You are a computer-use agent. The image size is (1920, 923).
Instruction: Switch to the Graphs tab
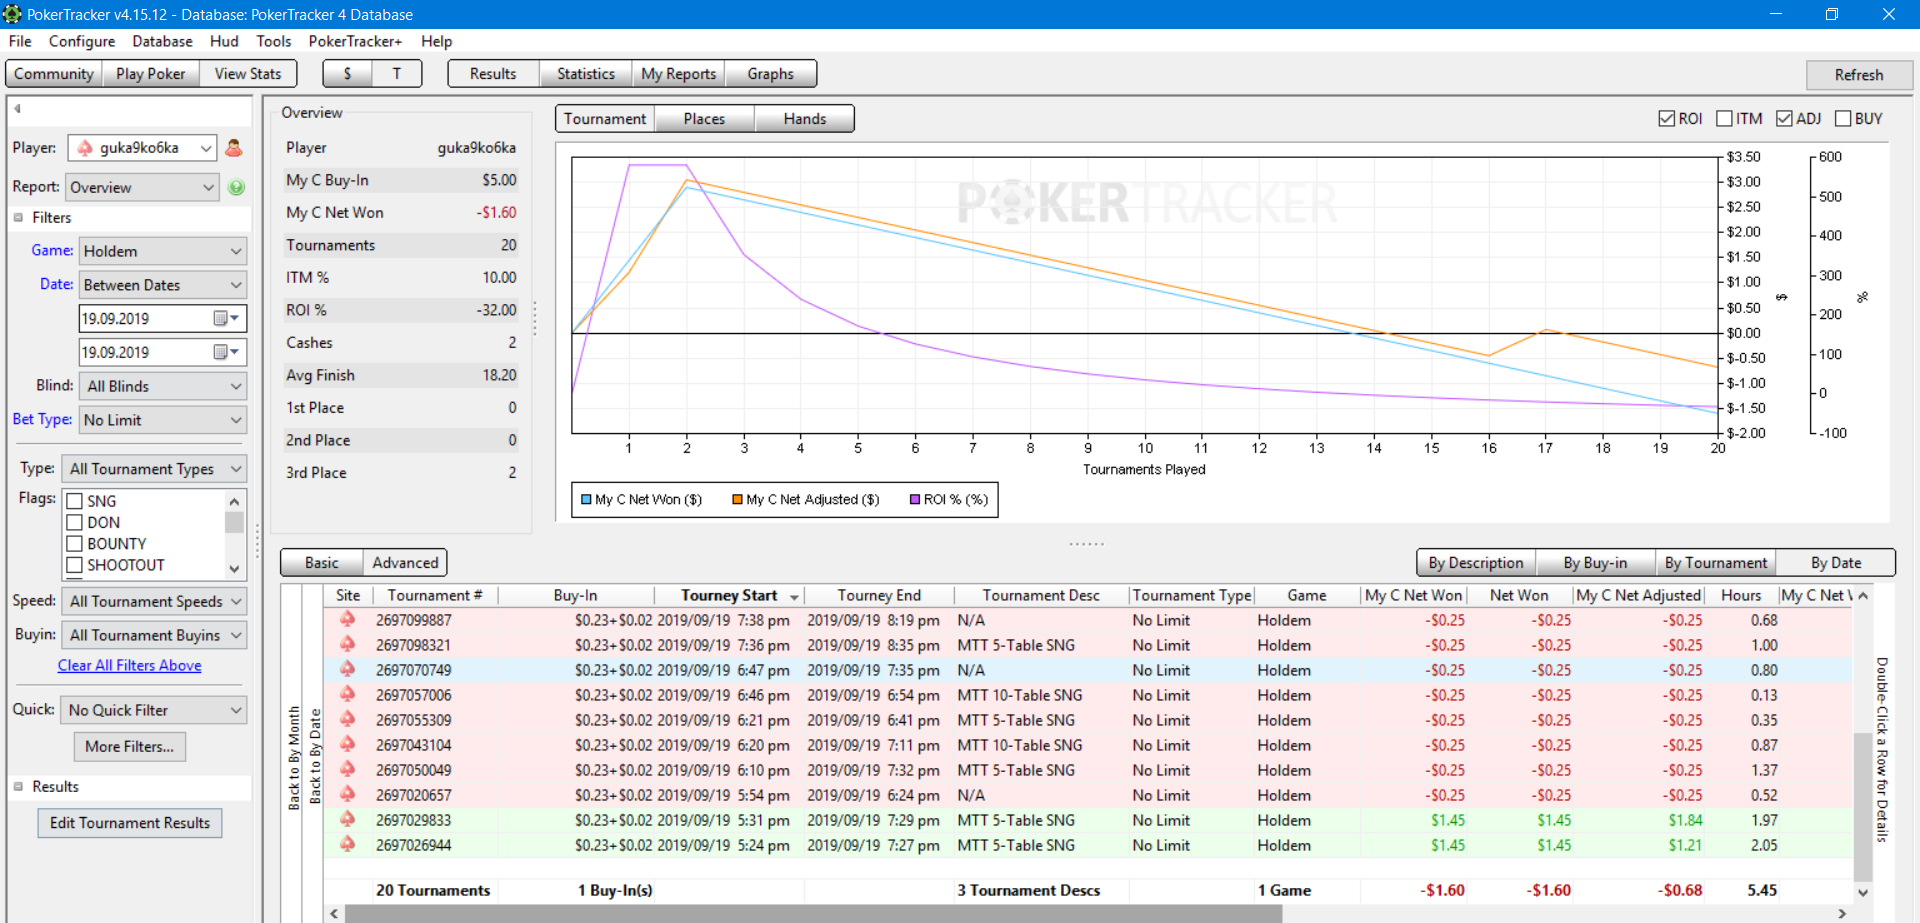click(770, 74)
